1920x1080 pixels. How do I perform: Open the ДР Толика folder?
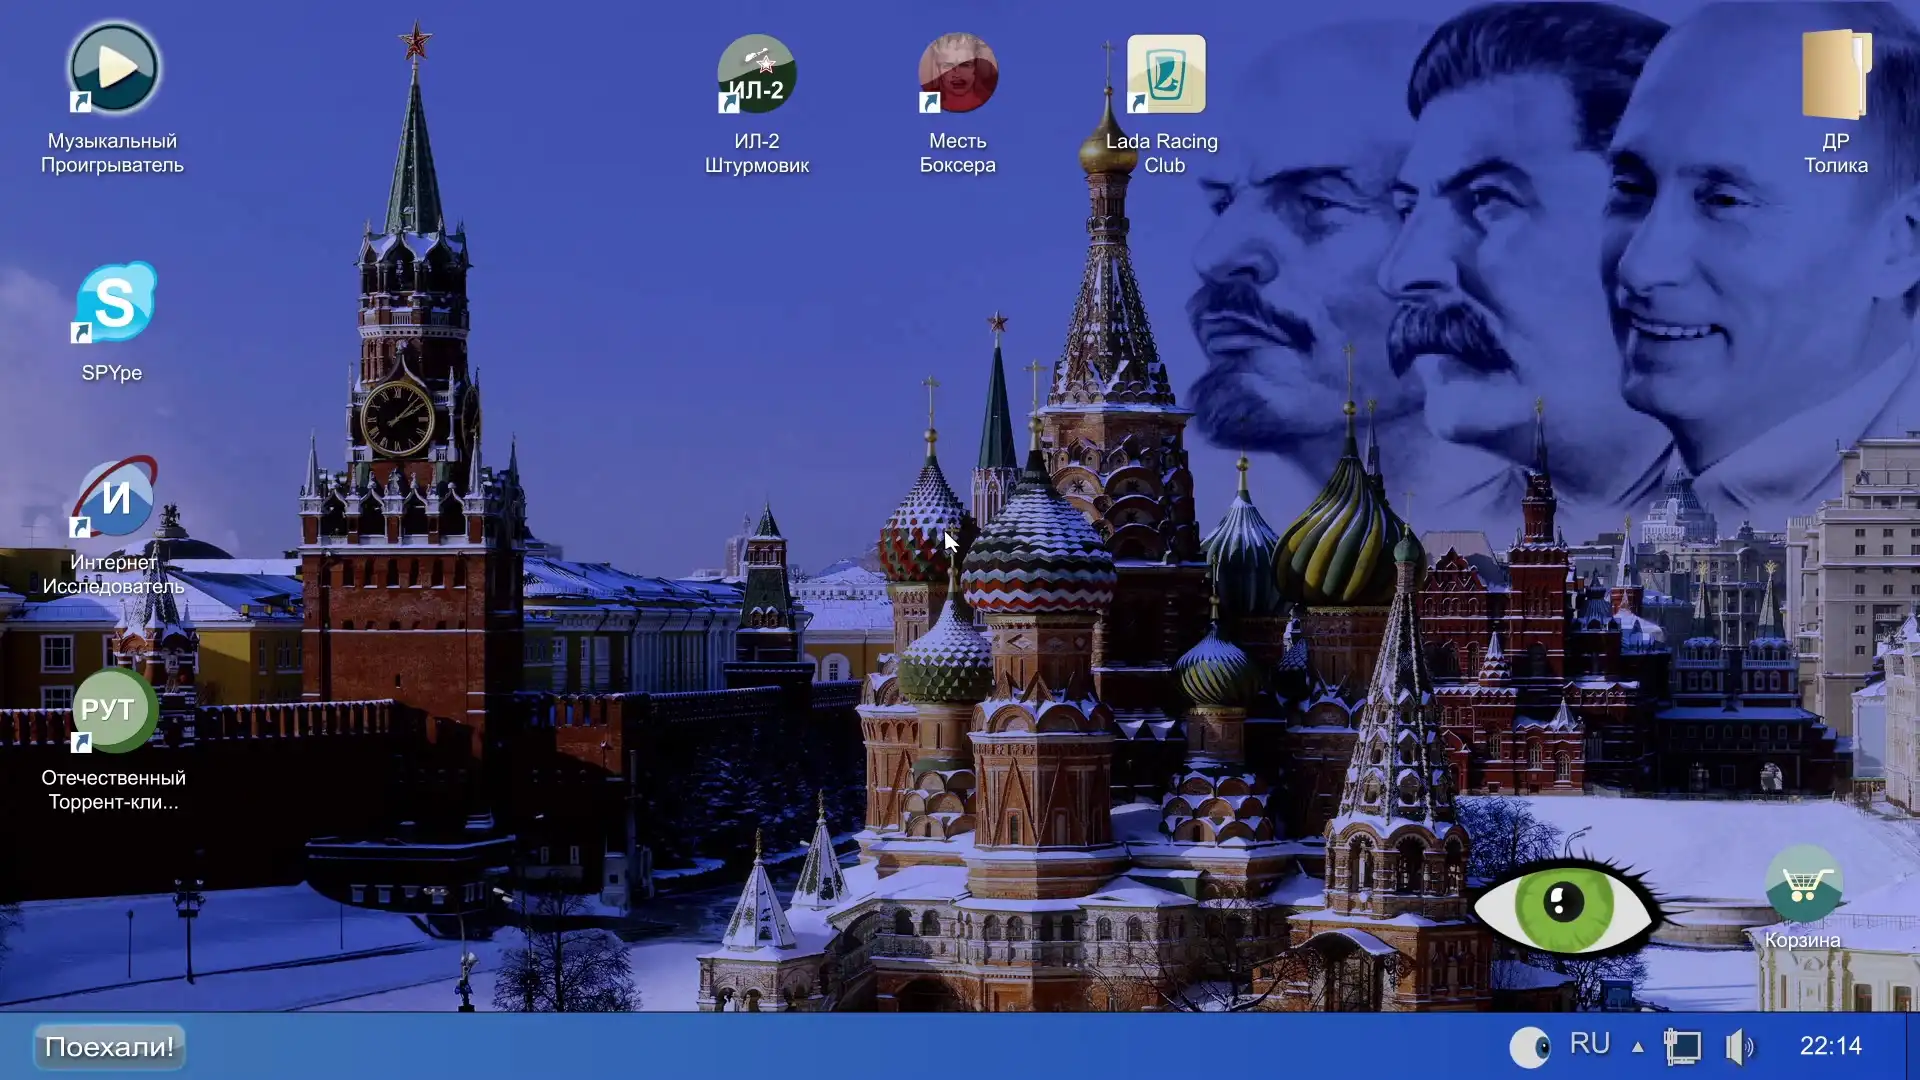coord(1835,75)
